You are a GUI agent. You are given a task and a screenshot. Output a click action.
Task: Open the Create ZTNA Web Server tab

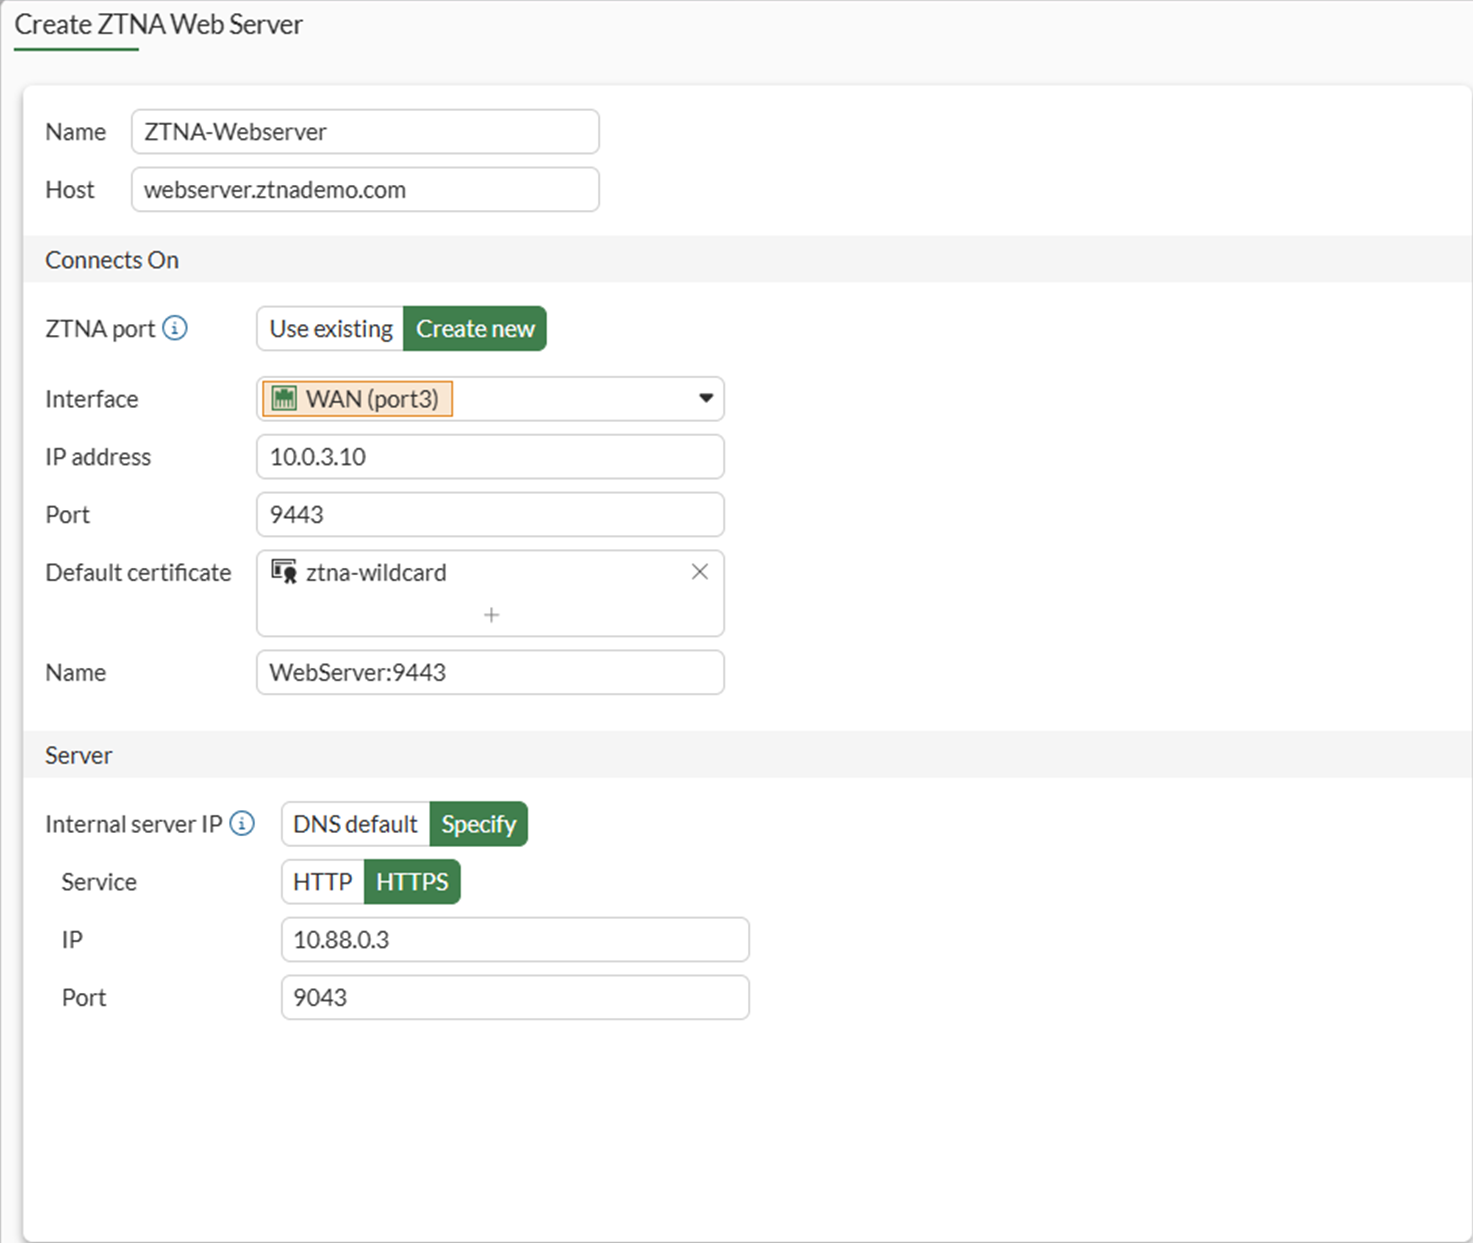pyautogui.click(x=158, y=25)
